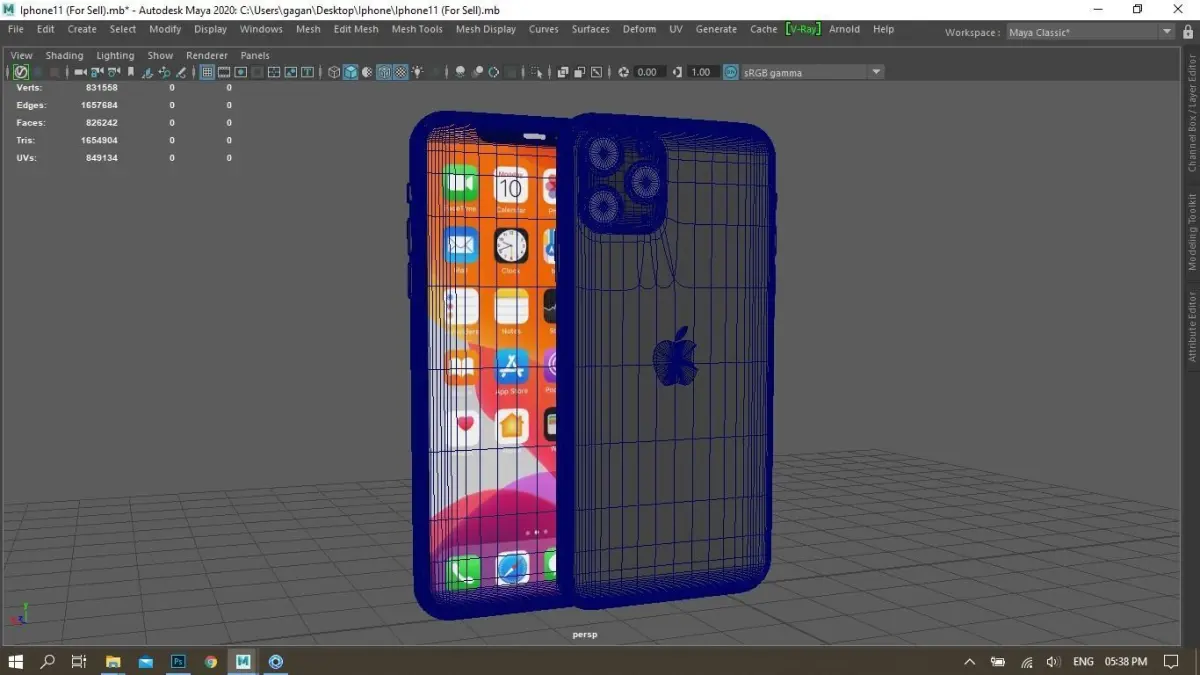Toggle the Textured display checker icon
This screenshot has width=1200, height=675.
coord(401,72)
